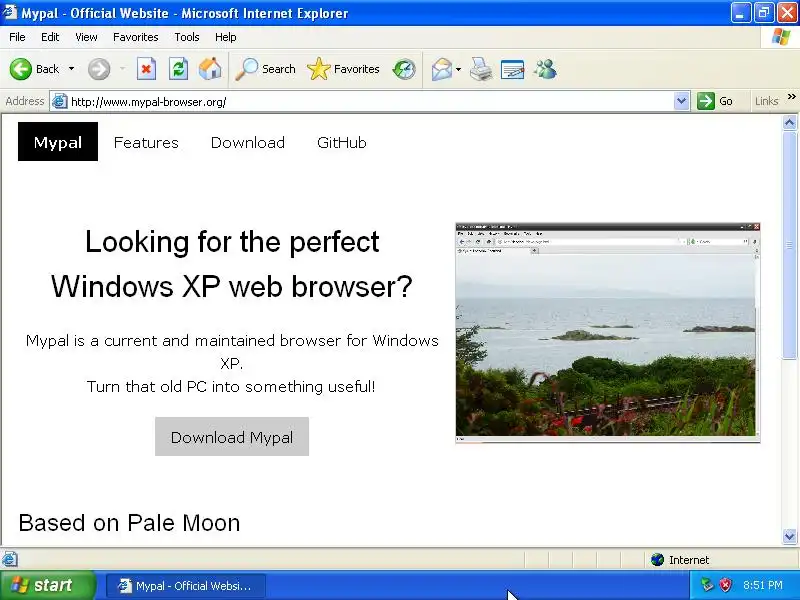
Task: Click the browser screenshot image
Action: tap(608, 333)
